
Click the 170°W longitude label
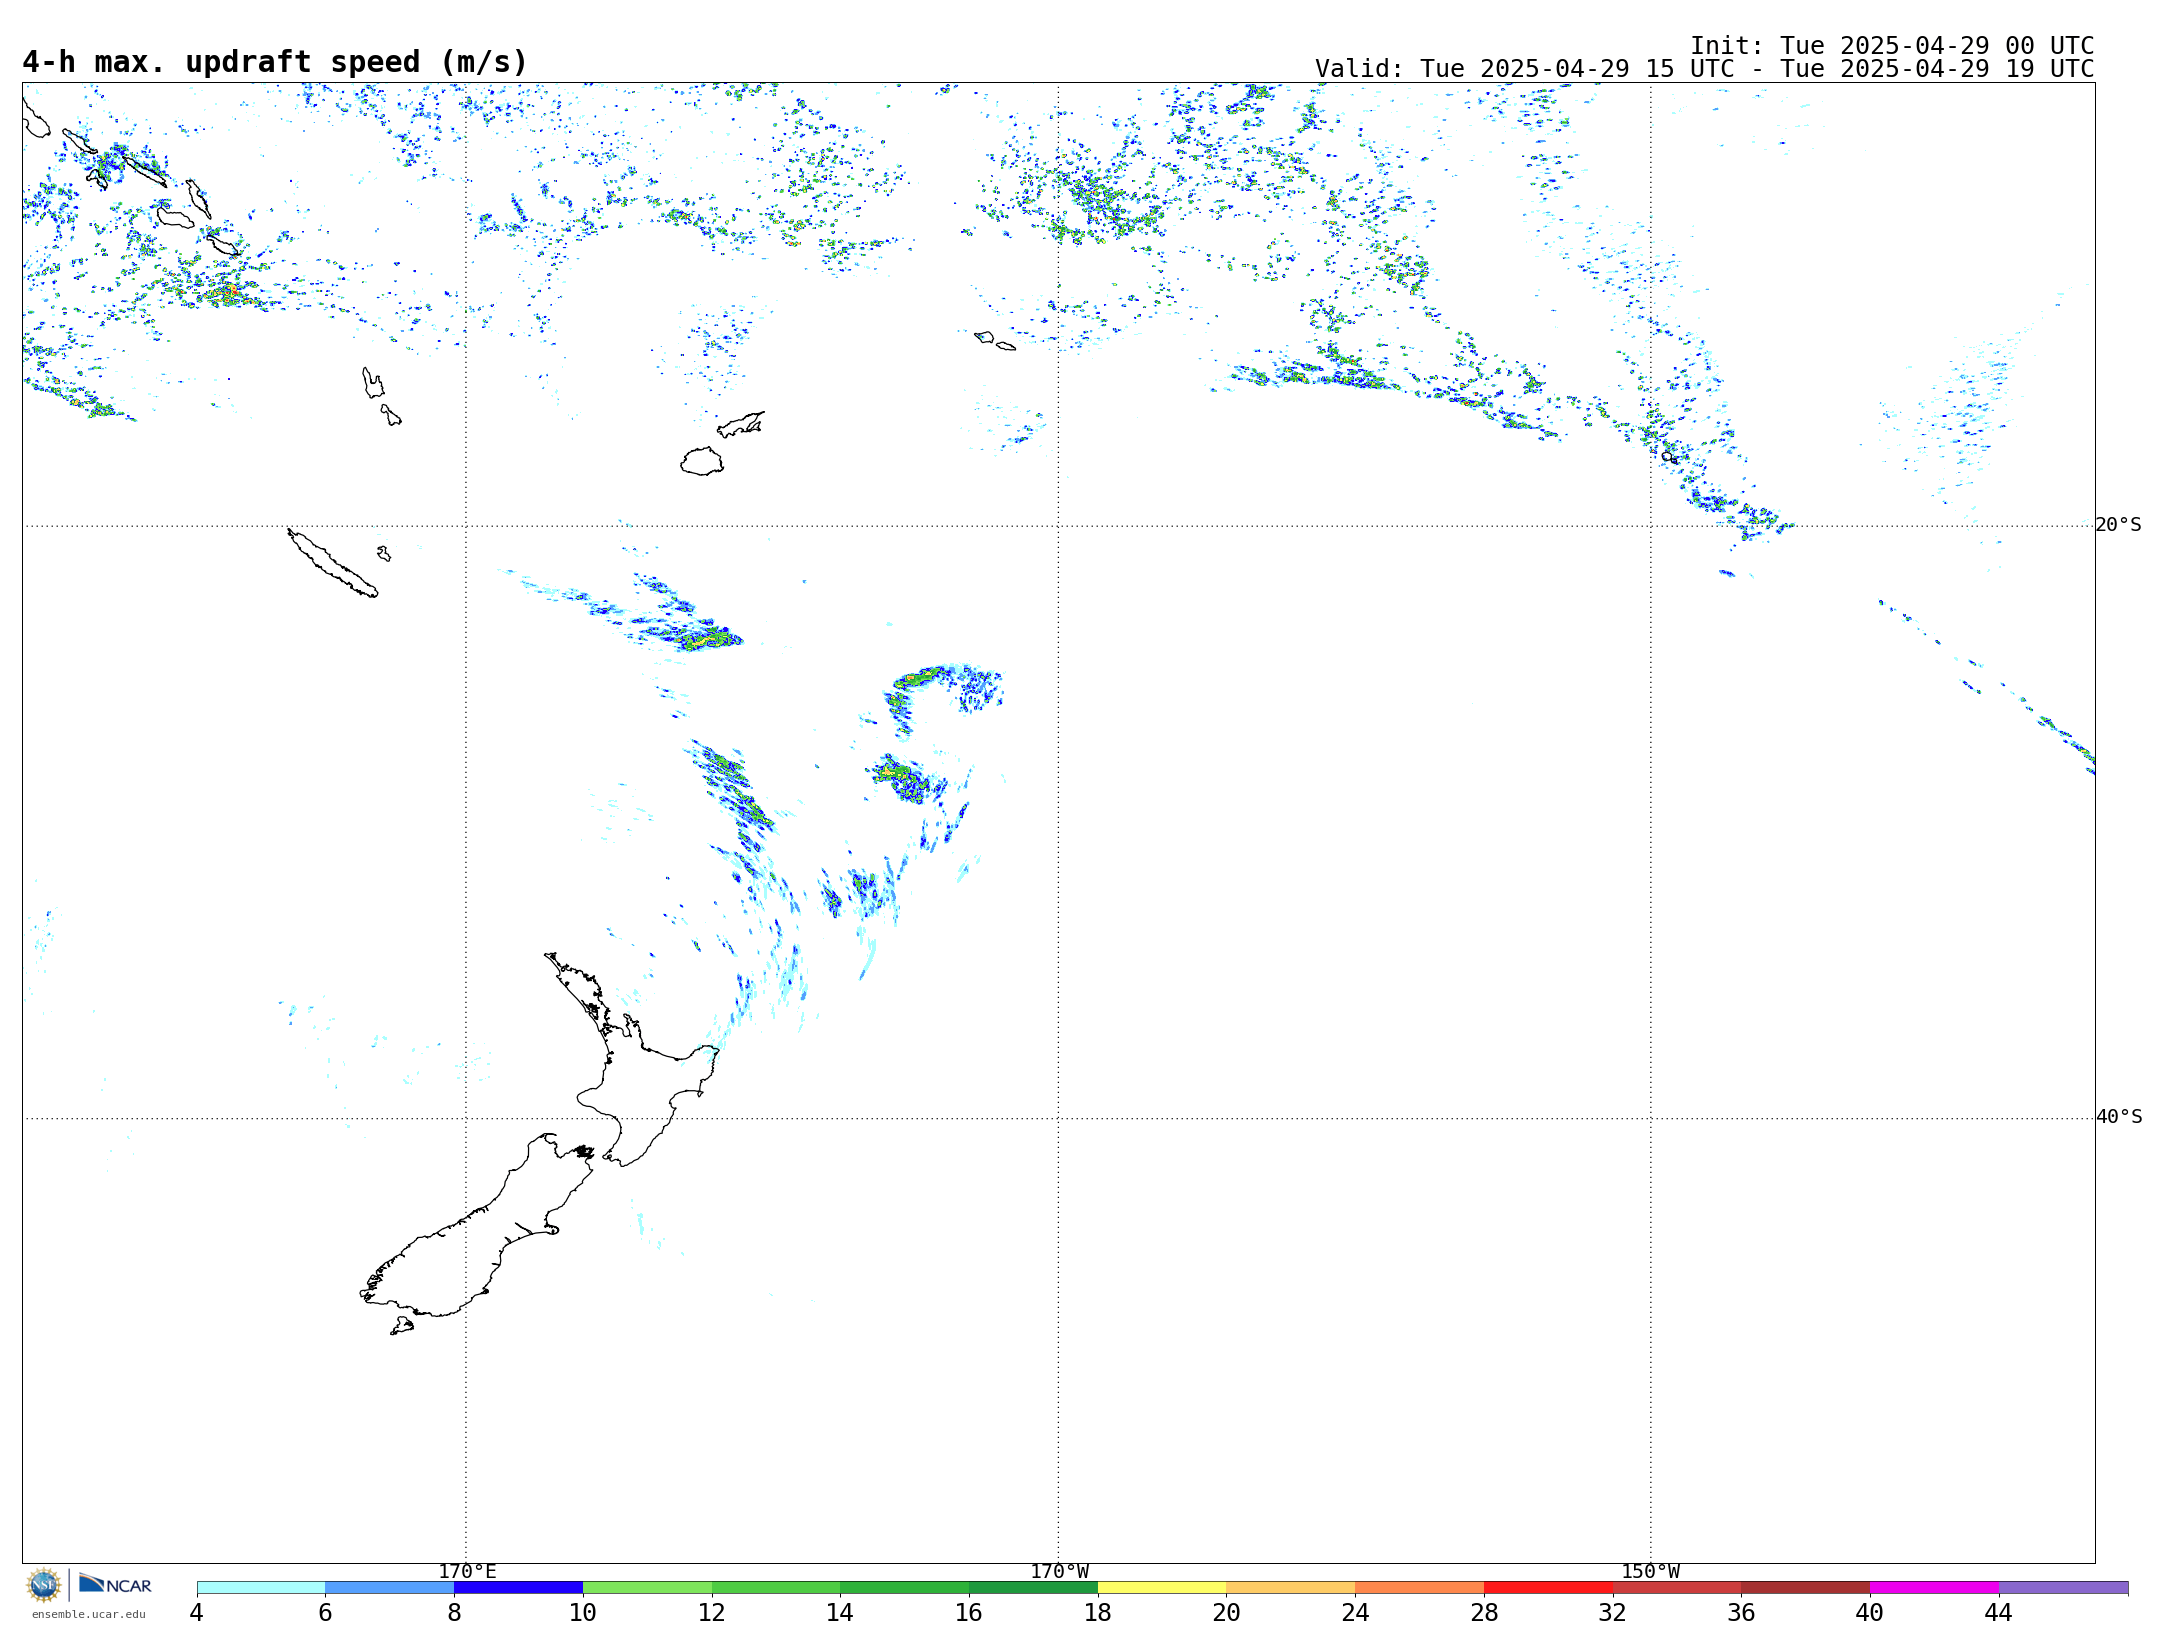pos(1059,1572)
